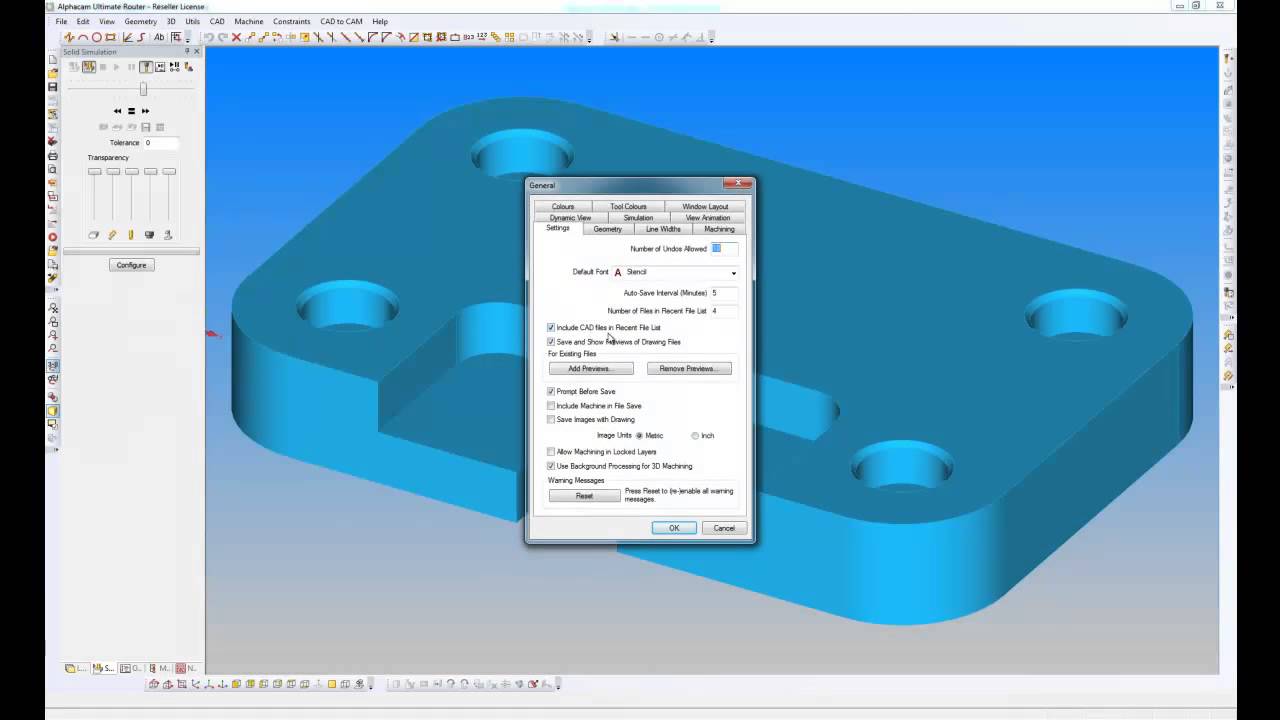Click the simulation speed slider handle
Screen dimensions: 1280x720
click(x=143, y=89)
